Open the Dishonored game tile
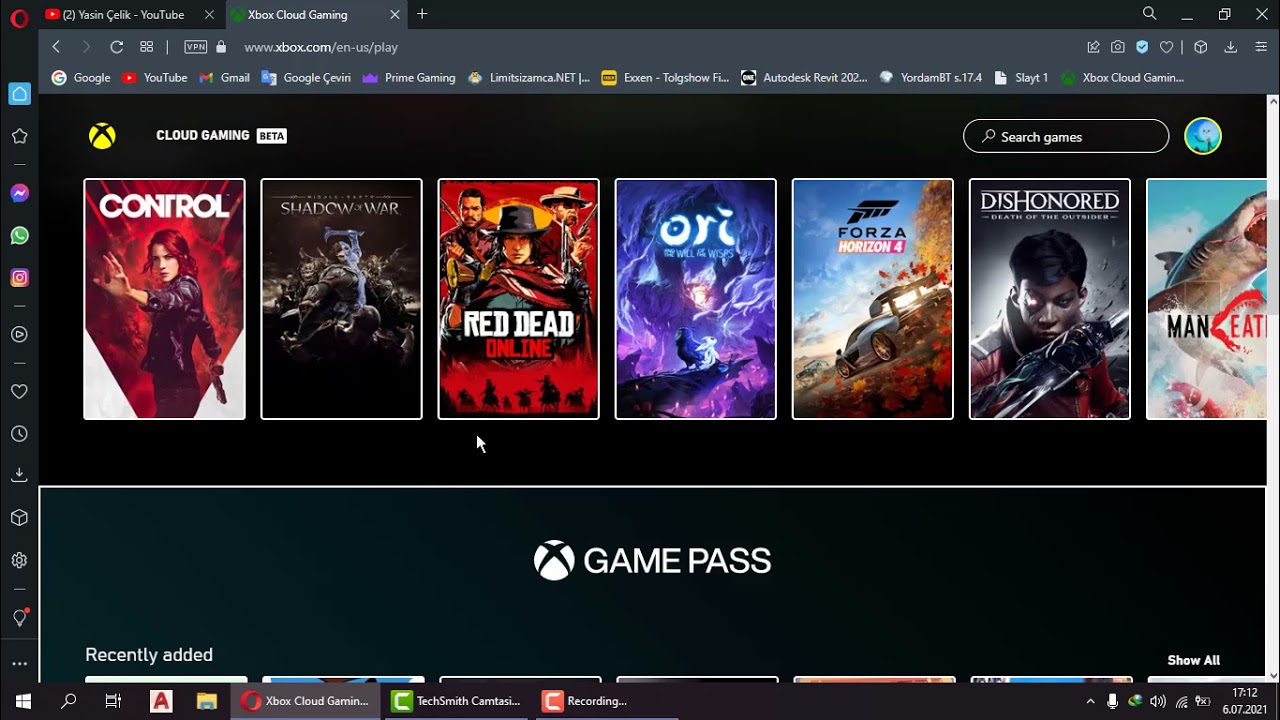This screenshot has height=720, width=1280. [1049, 299]
